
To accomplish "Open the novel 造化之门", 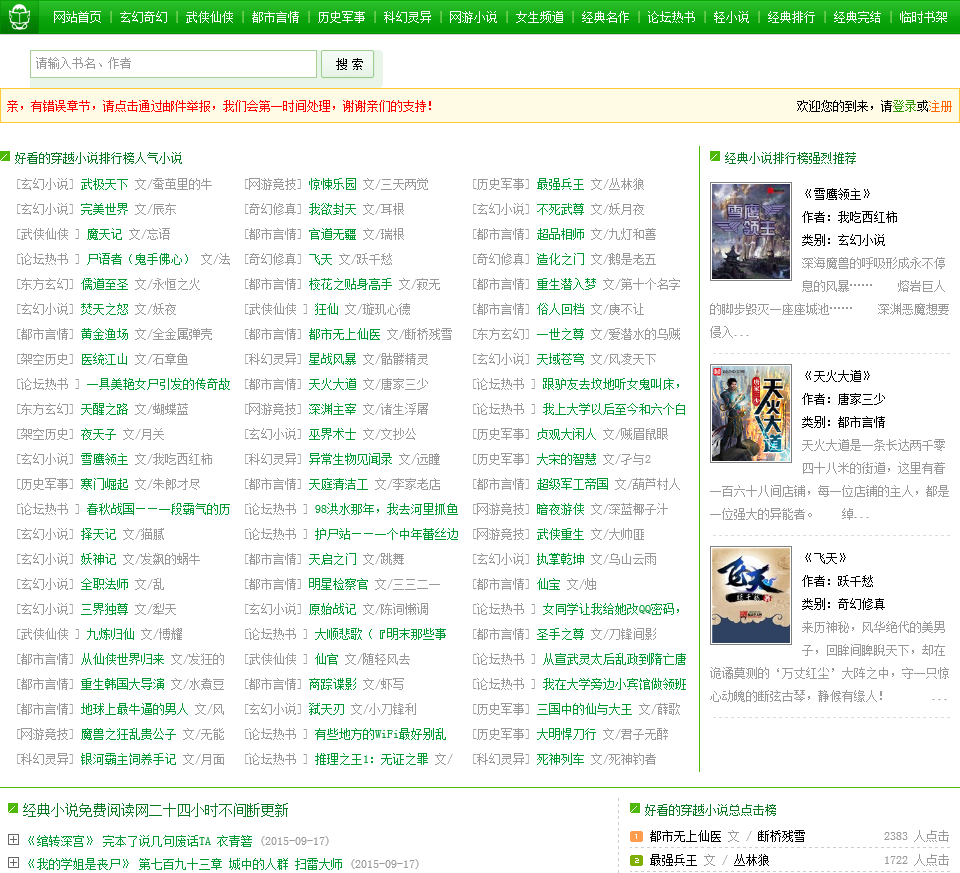I will pos(560,260).
